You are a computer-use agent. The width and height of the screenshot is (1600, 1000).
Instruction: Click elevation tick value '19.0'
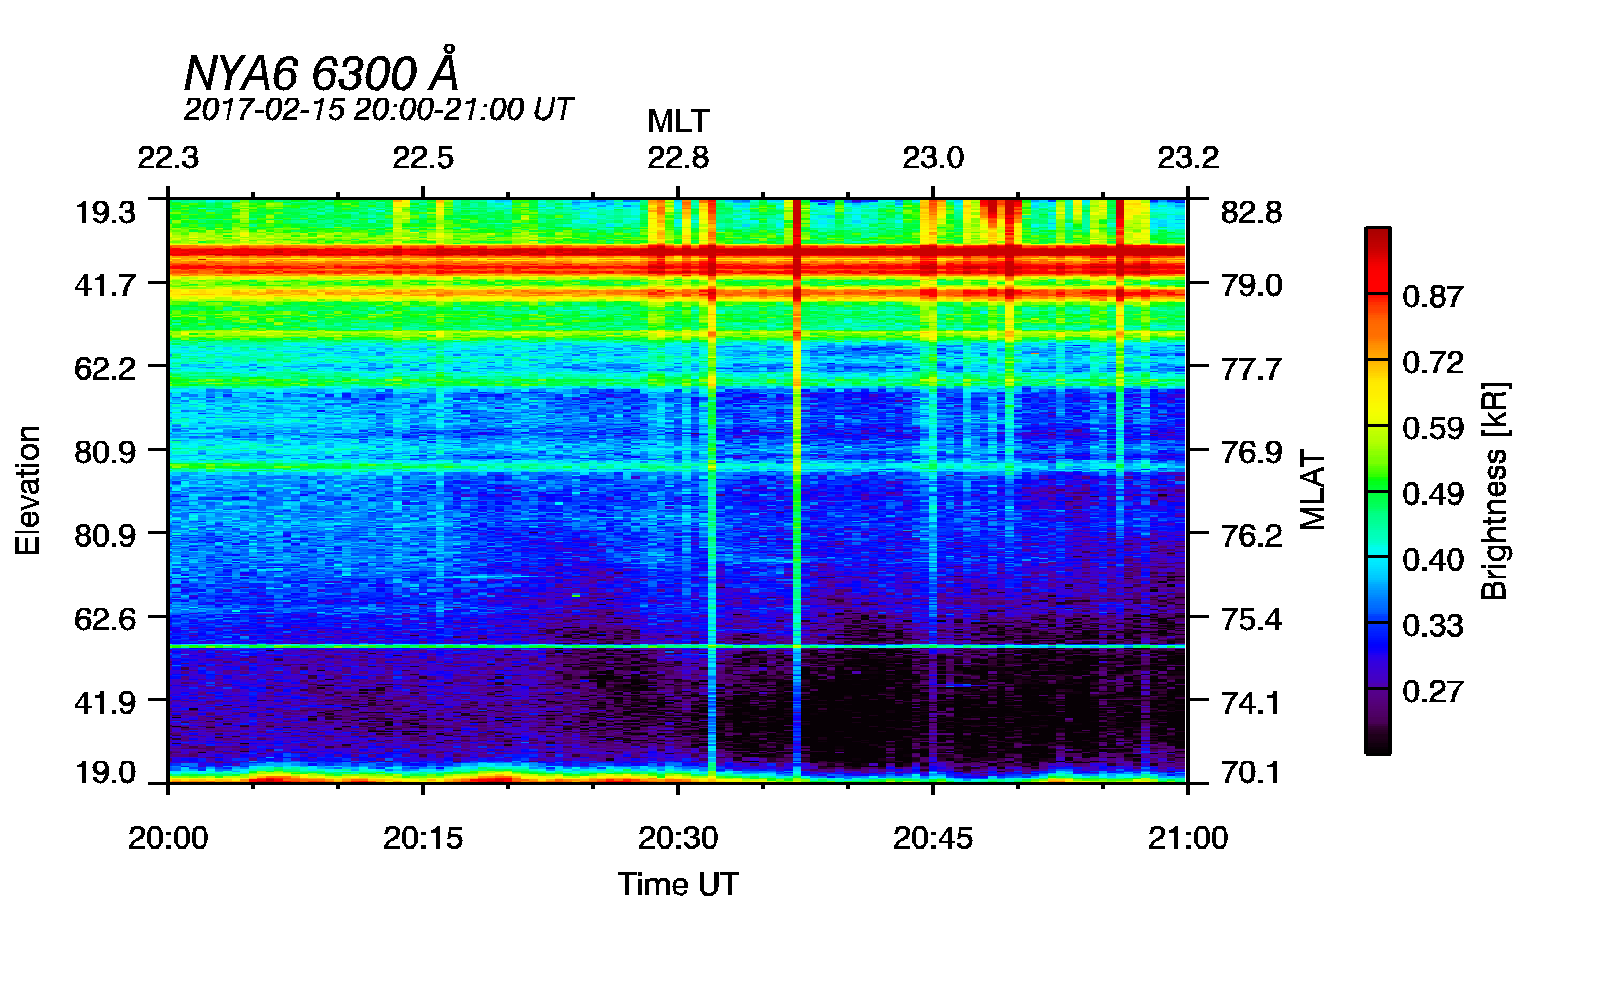pyautogui.click(x=105, y=772)
